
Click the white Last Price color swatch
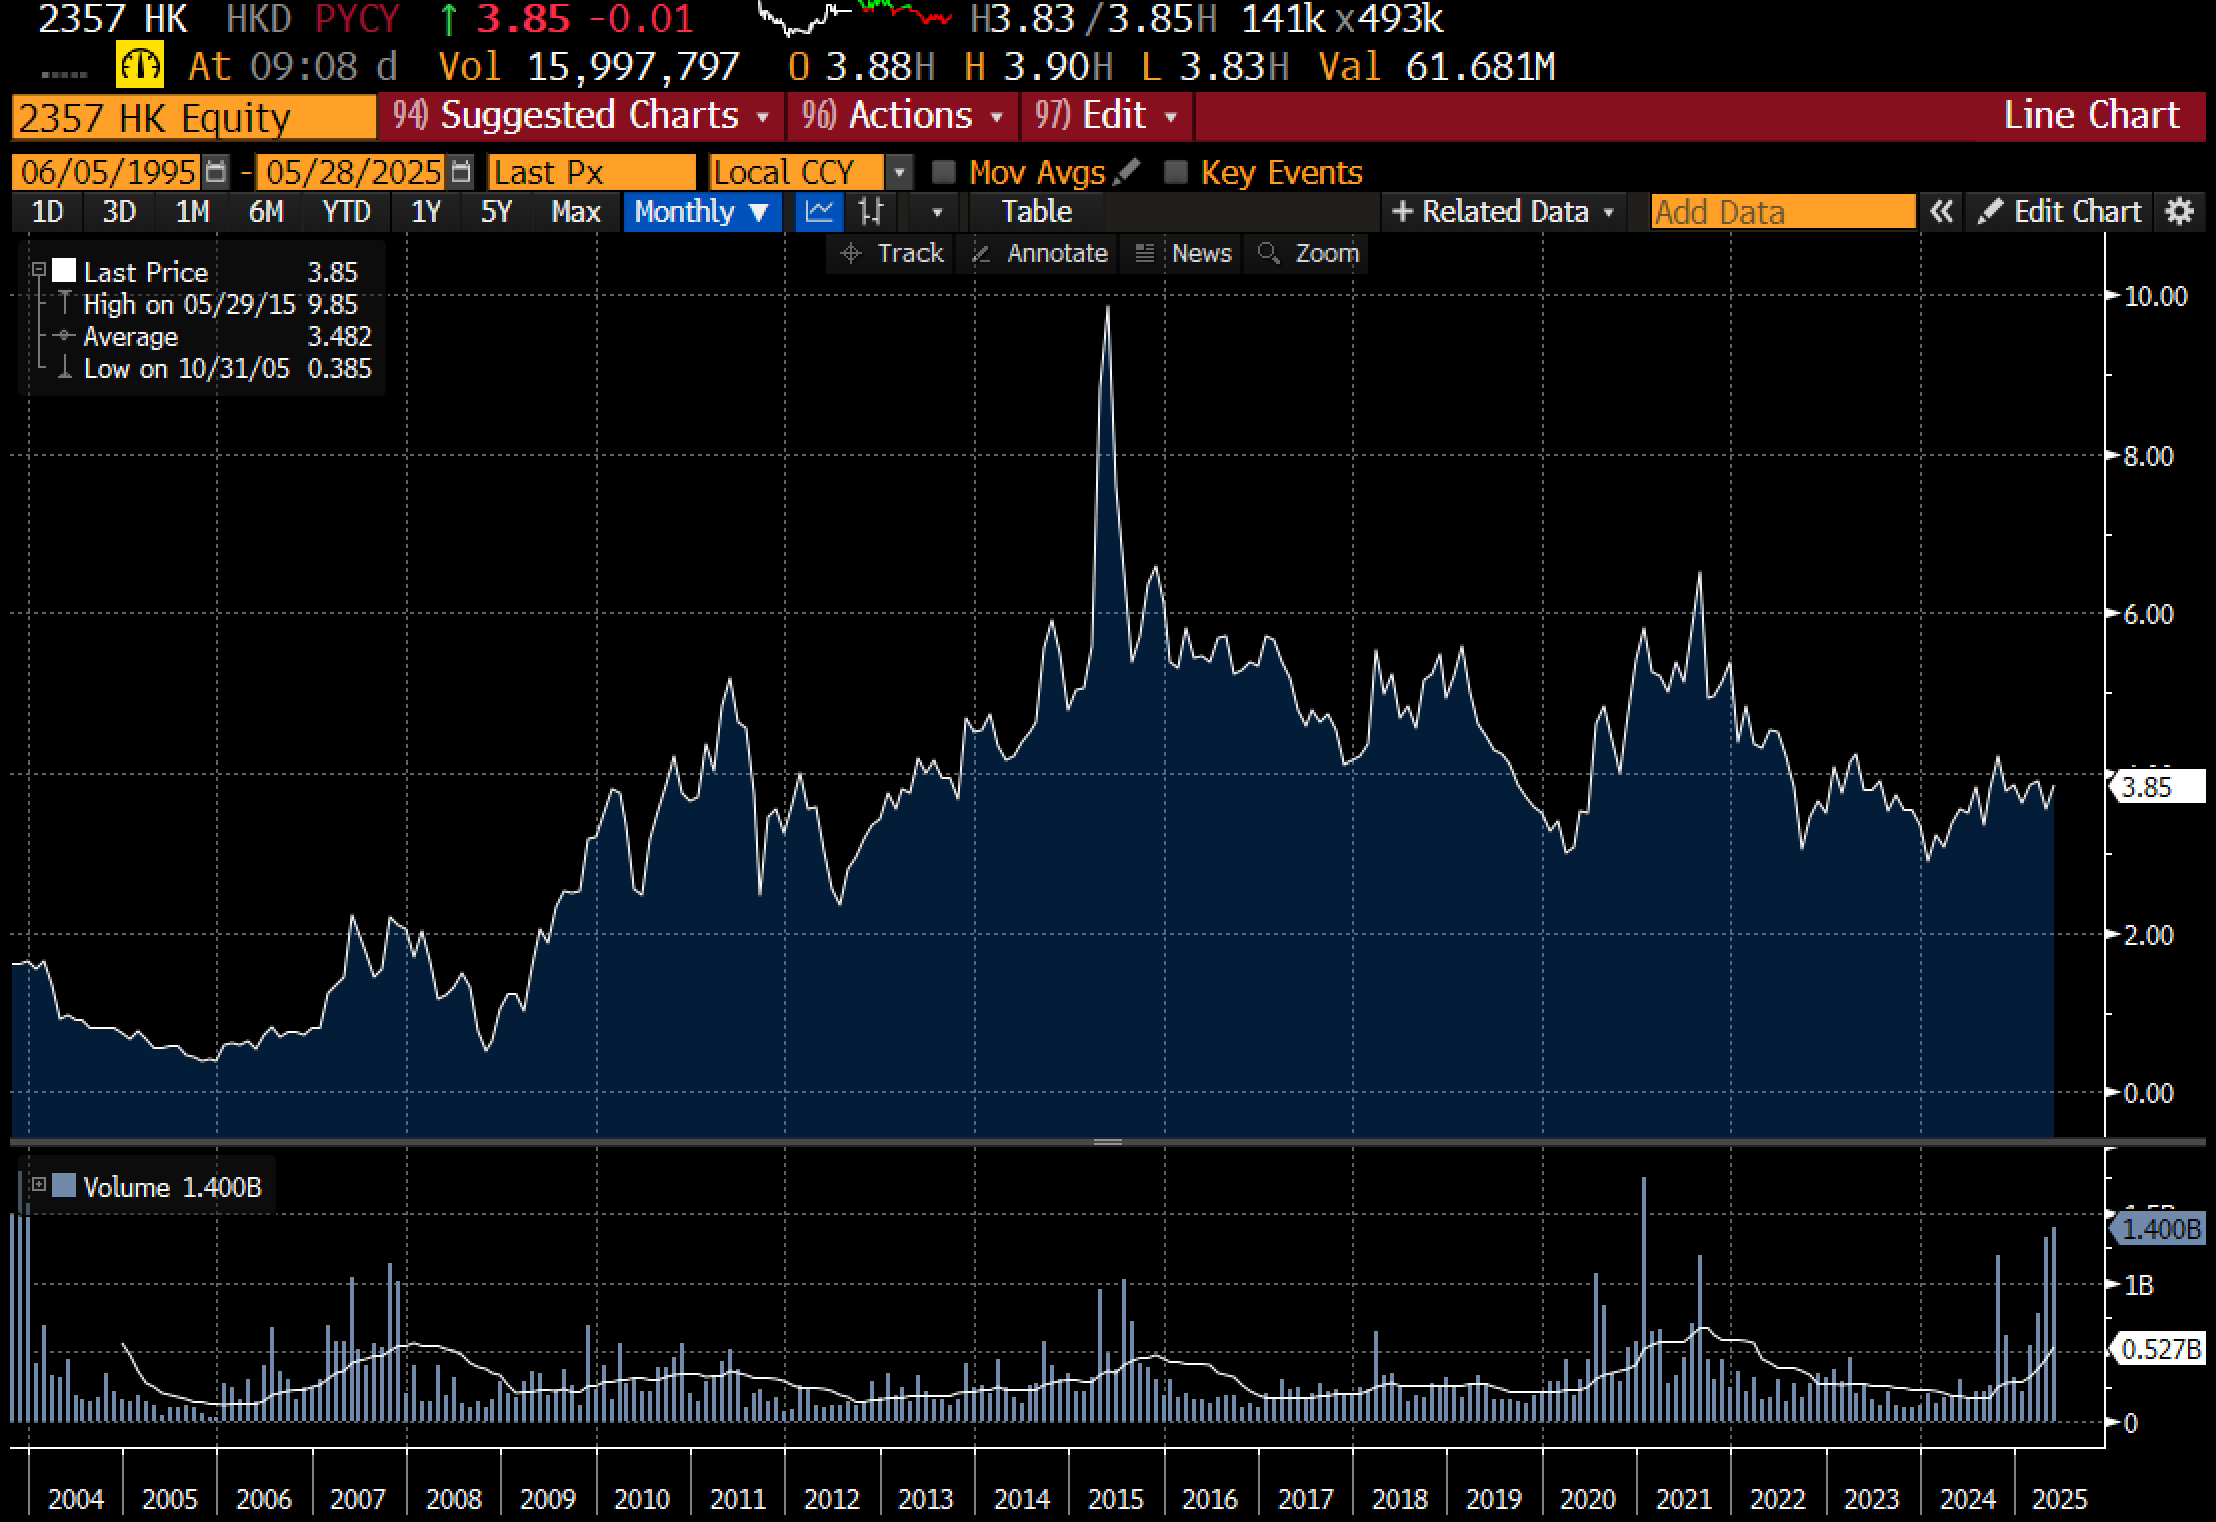(64, 270)
